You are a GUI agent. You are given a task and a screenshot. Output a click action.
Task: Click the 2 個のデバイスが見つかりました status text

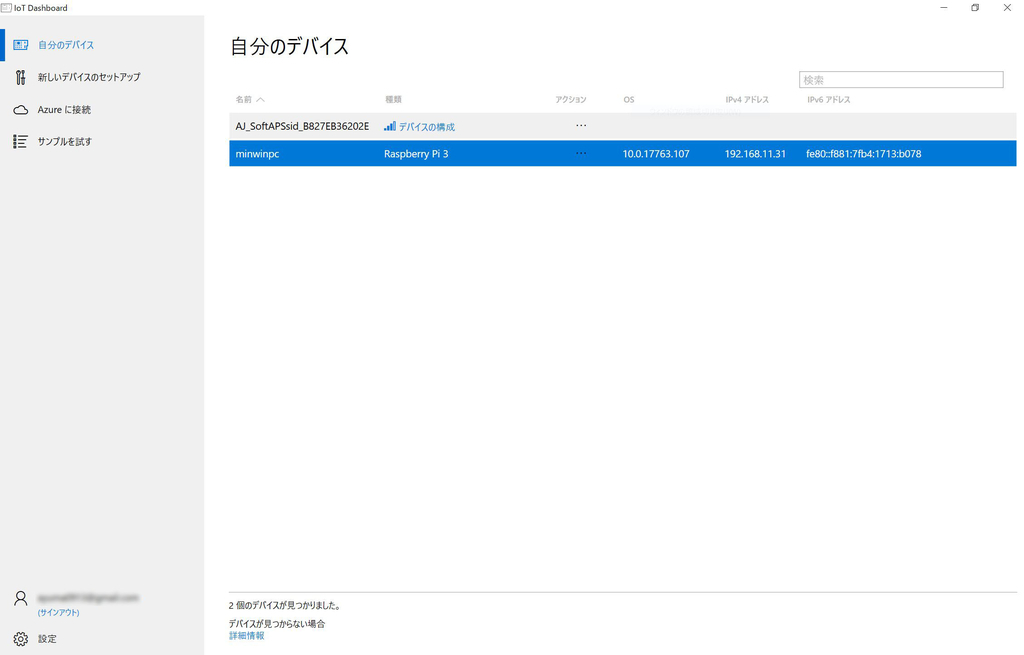[285, 605]
